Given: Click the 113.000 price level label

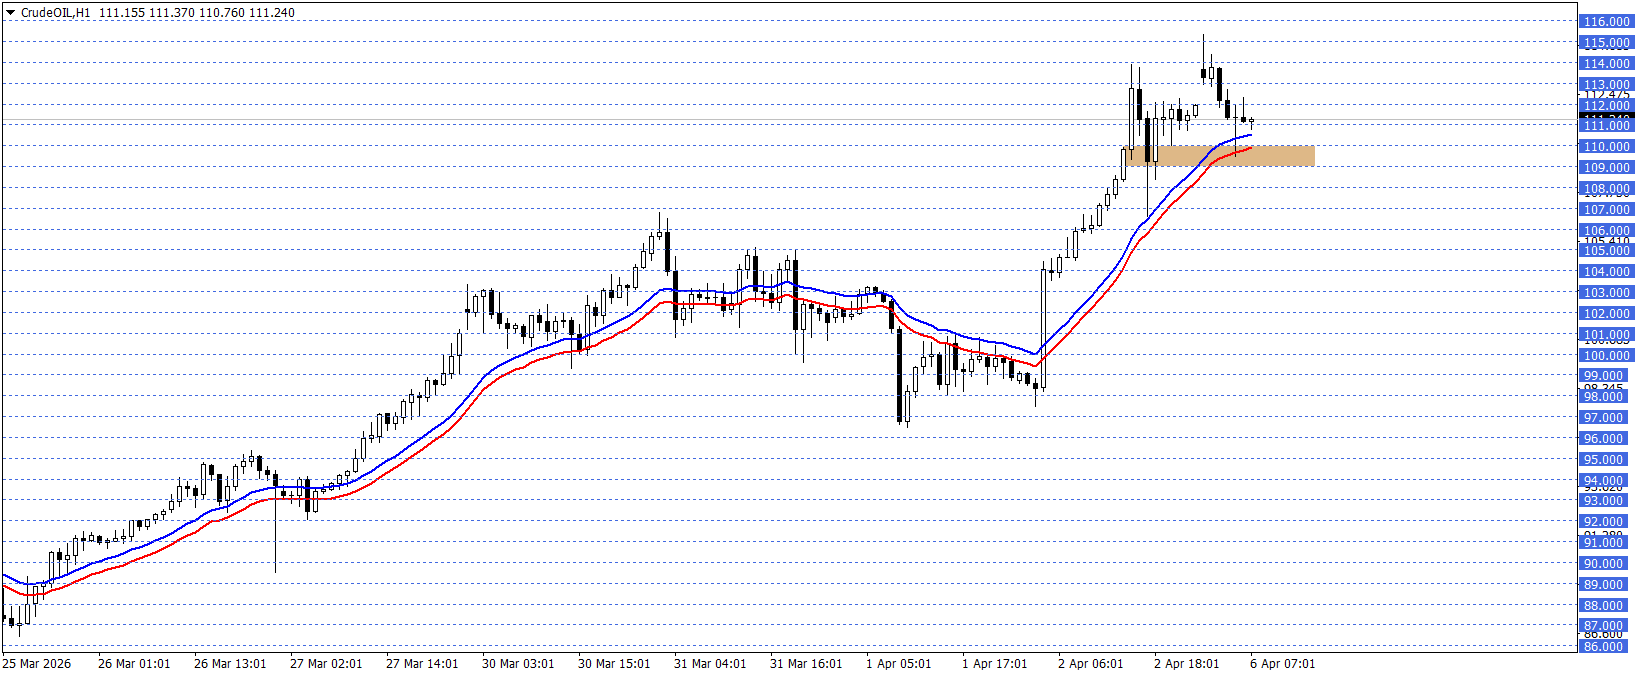Looking at the screenshot, I should click(x=1606, y=85).
